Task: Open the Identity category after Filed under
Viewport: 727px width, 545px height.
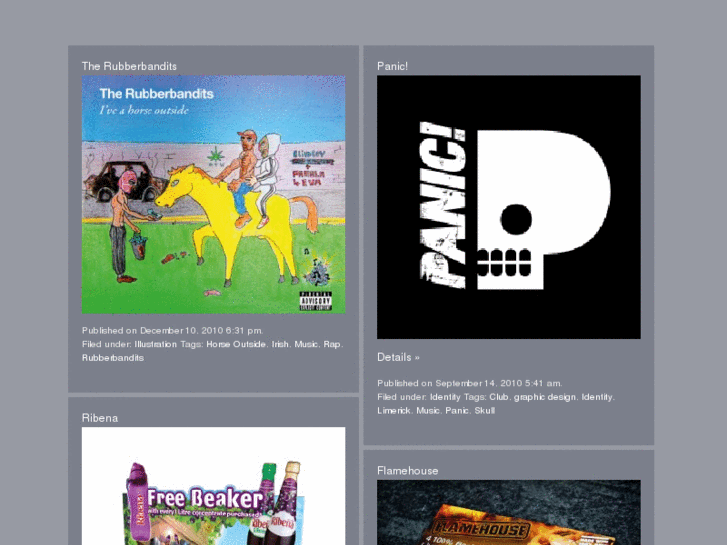Action: click(445, 397)
